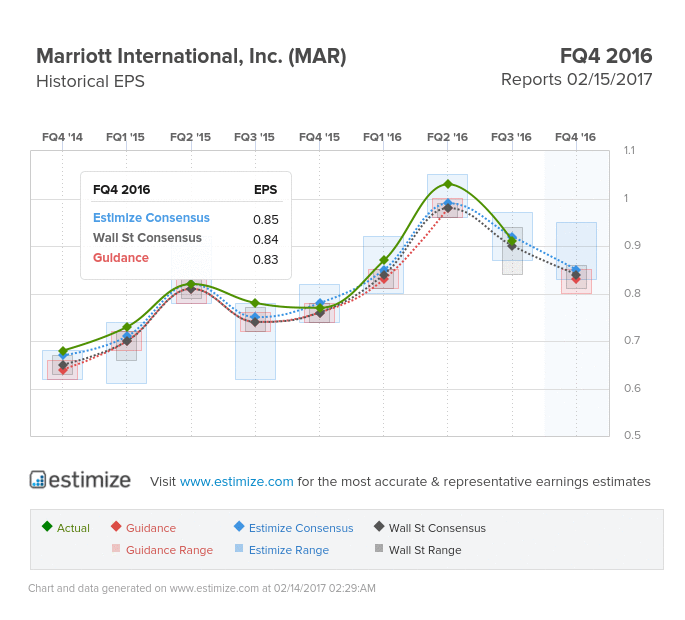Select the FQ2 '15 axis label
The height and width of the screenshot is (620, 685).
pos(190,137)
